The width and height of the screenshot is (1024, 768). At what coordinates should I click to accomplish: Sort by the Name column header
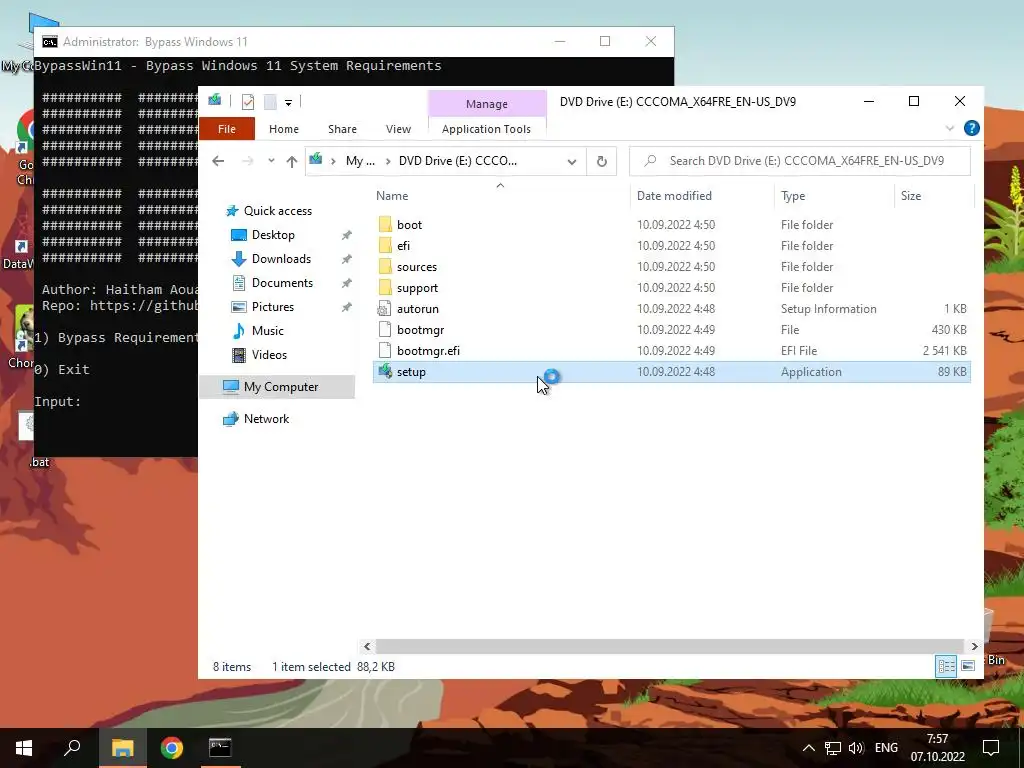tap(392, 196)
